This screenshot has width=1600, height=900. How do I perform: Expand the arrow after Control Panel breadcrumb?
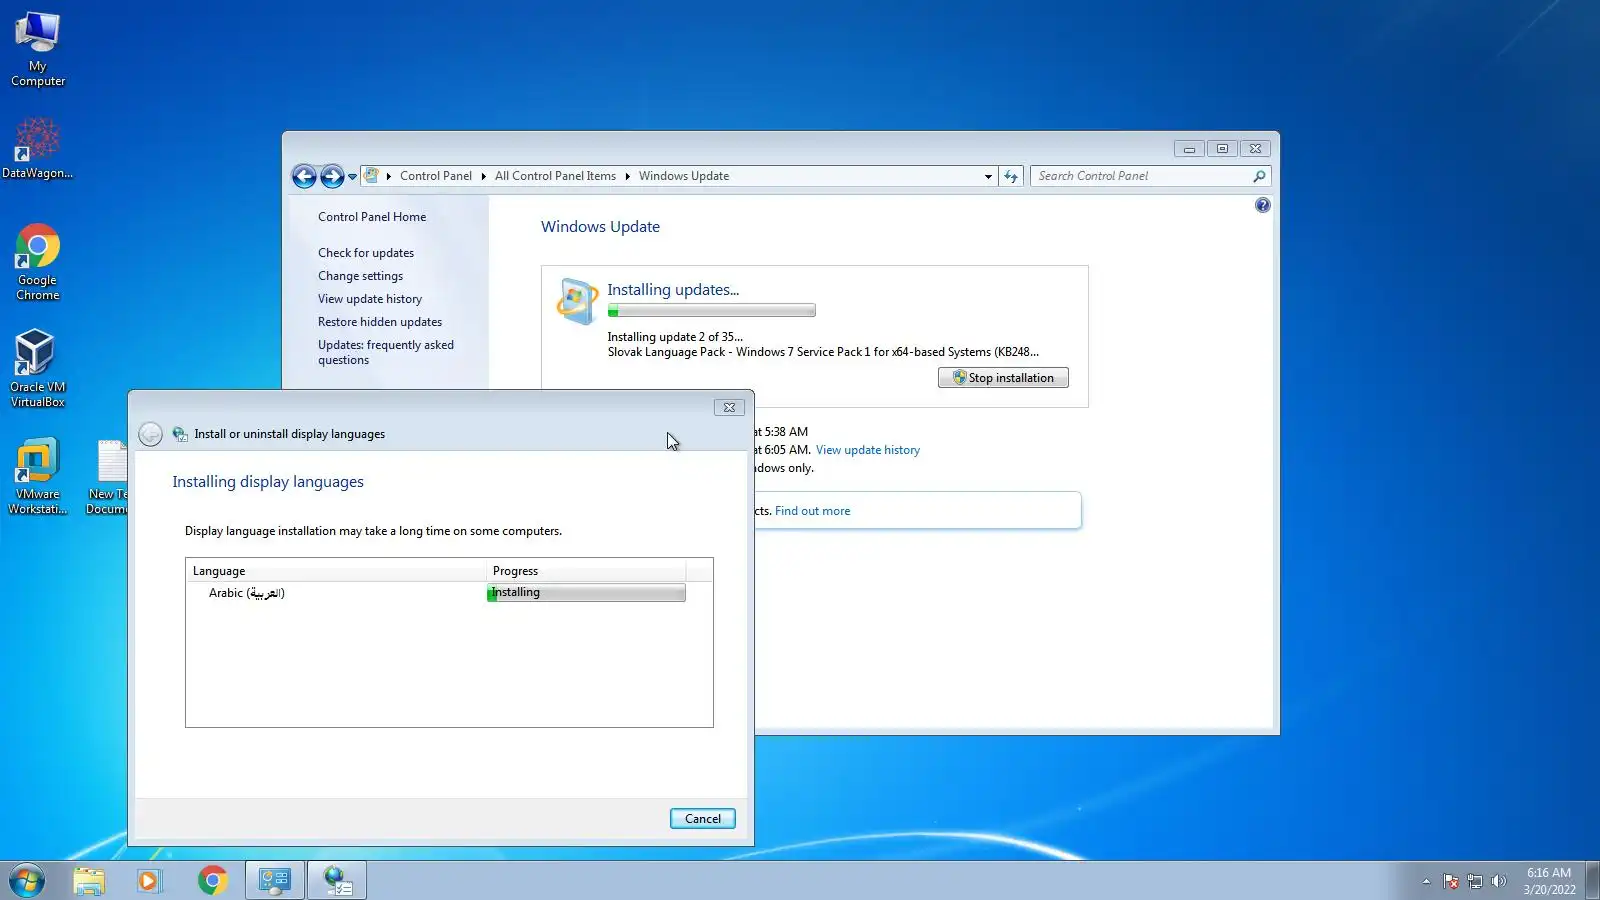point(483,176)
